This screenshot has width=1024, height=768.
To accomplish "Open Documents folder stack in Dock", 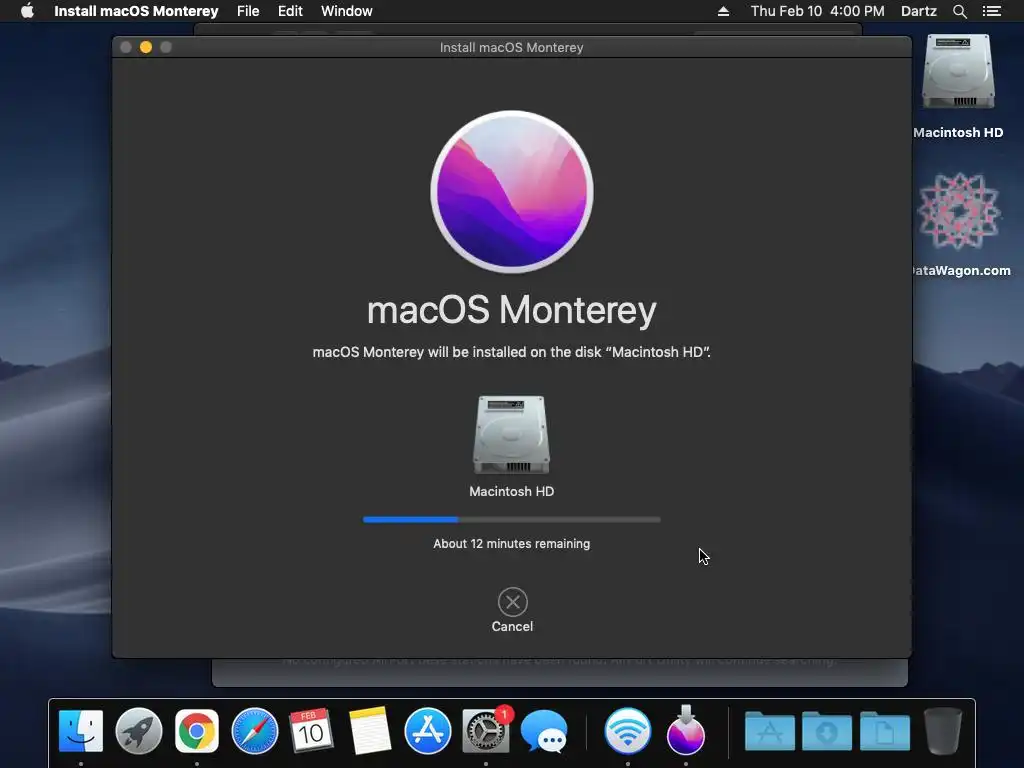I will [884, 731].
